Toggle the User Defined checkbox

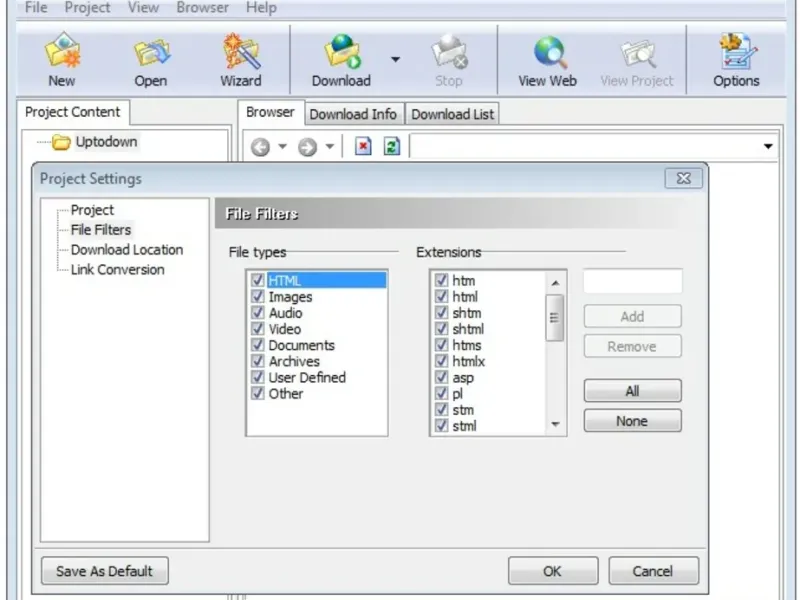point(258,377)
